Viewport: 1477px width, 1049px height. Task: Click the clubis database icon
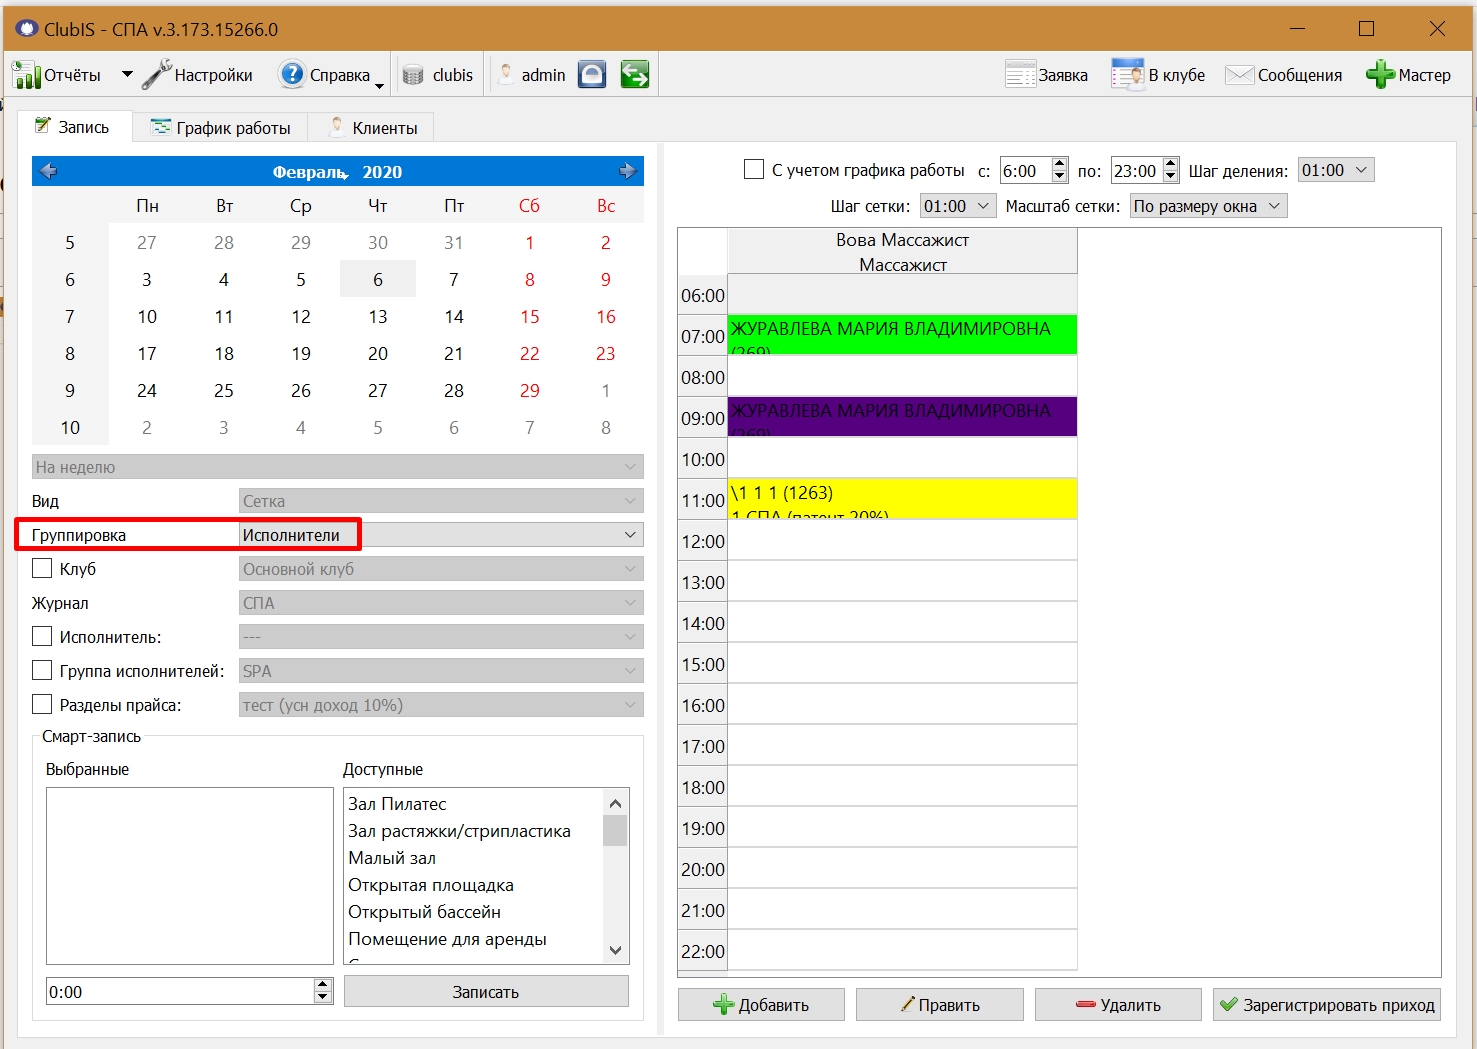click(x=413, y=75)
